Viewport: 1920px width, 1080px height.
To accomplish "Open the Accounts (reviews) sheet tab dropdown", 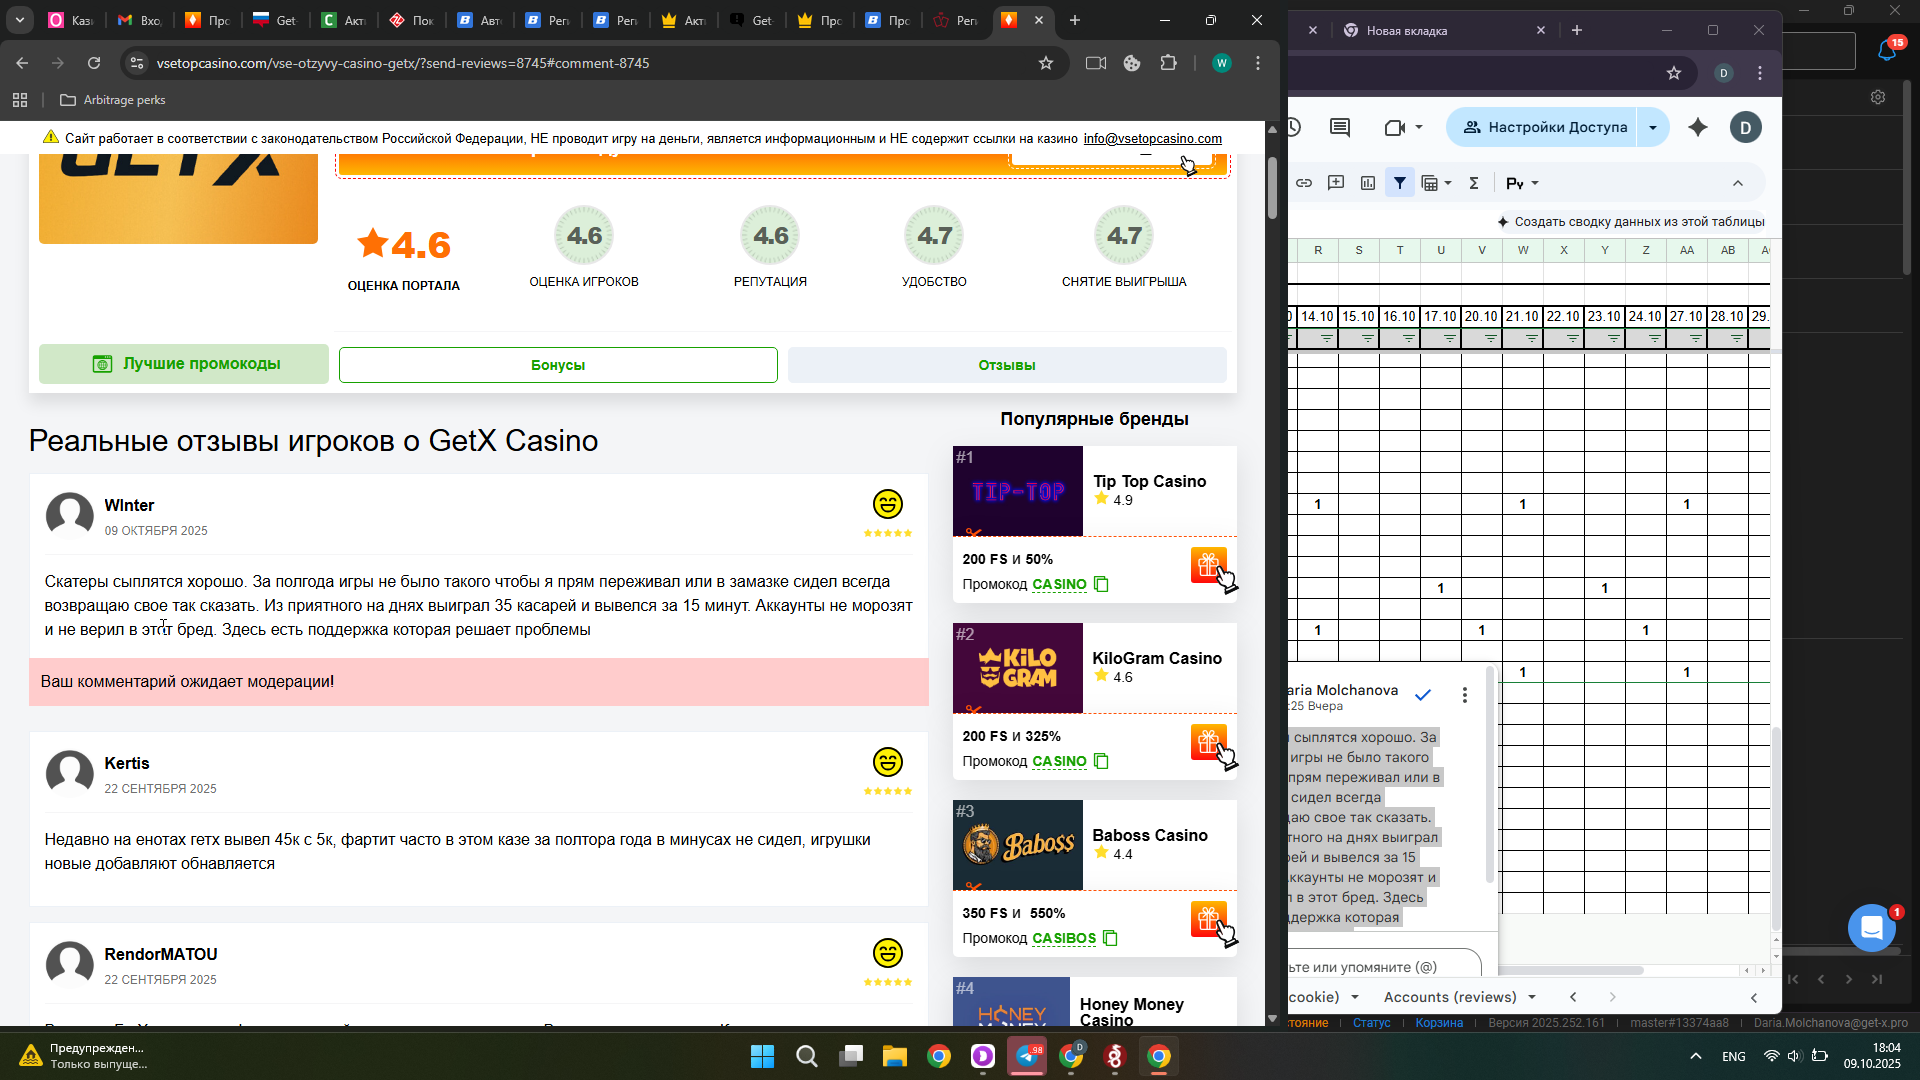I will click(x=1531, y=997).
